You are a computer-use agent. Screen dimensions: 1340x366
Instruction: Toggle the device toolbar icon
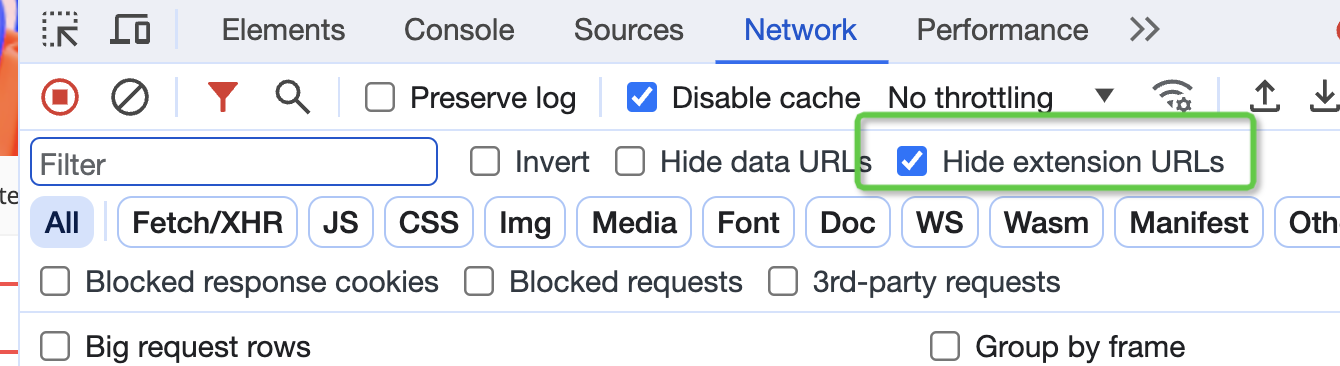click(130, 30)
